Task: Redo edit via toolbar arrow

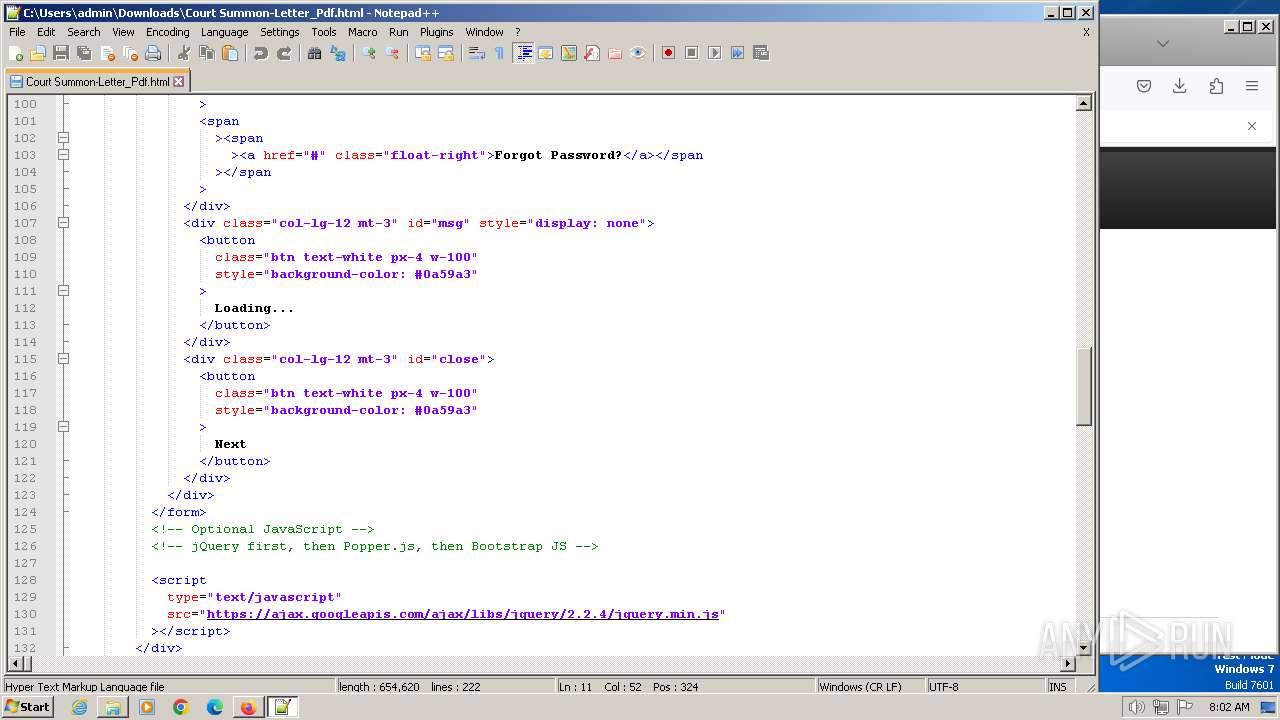Action: [283, 53]
